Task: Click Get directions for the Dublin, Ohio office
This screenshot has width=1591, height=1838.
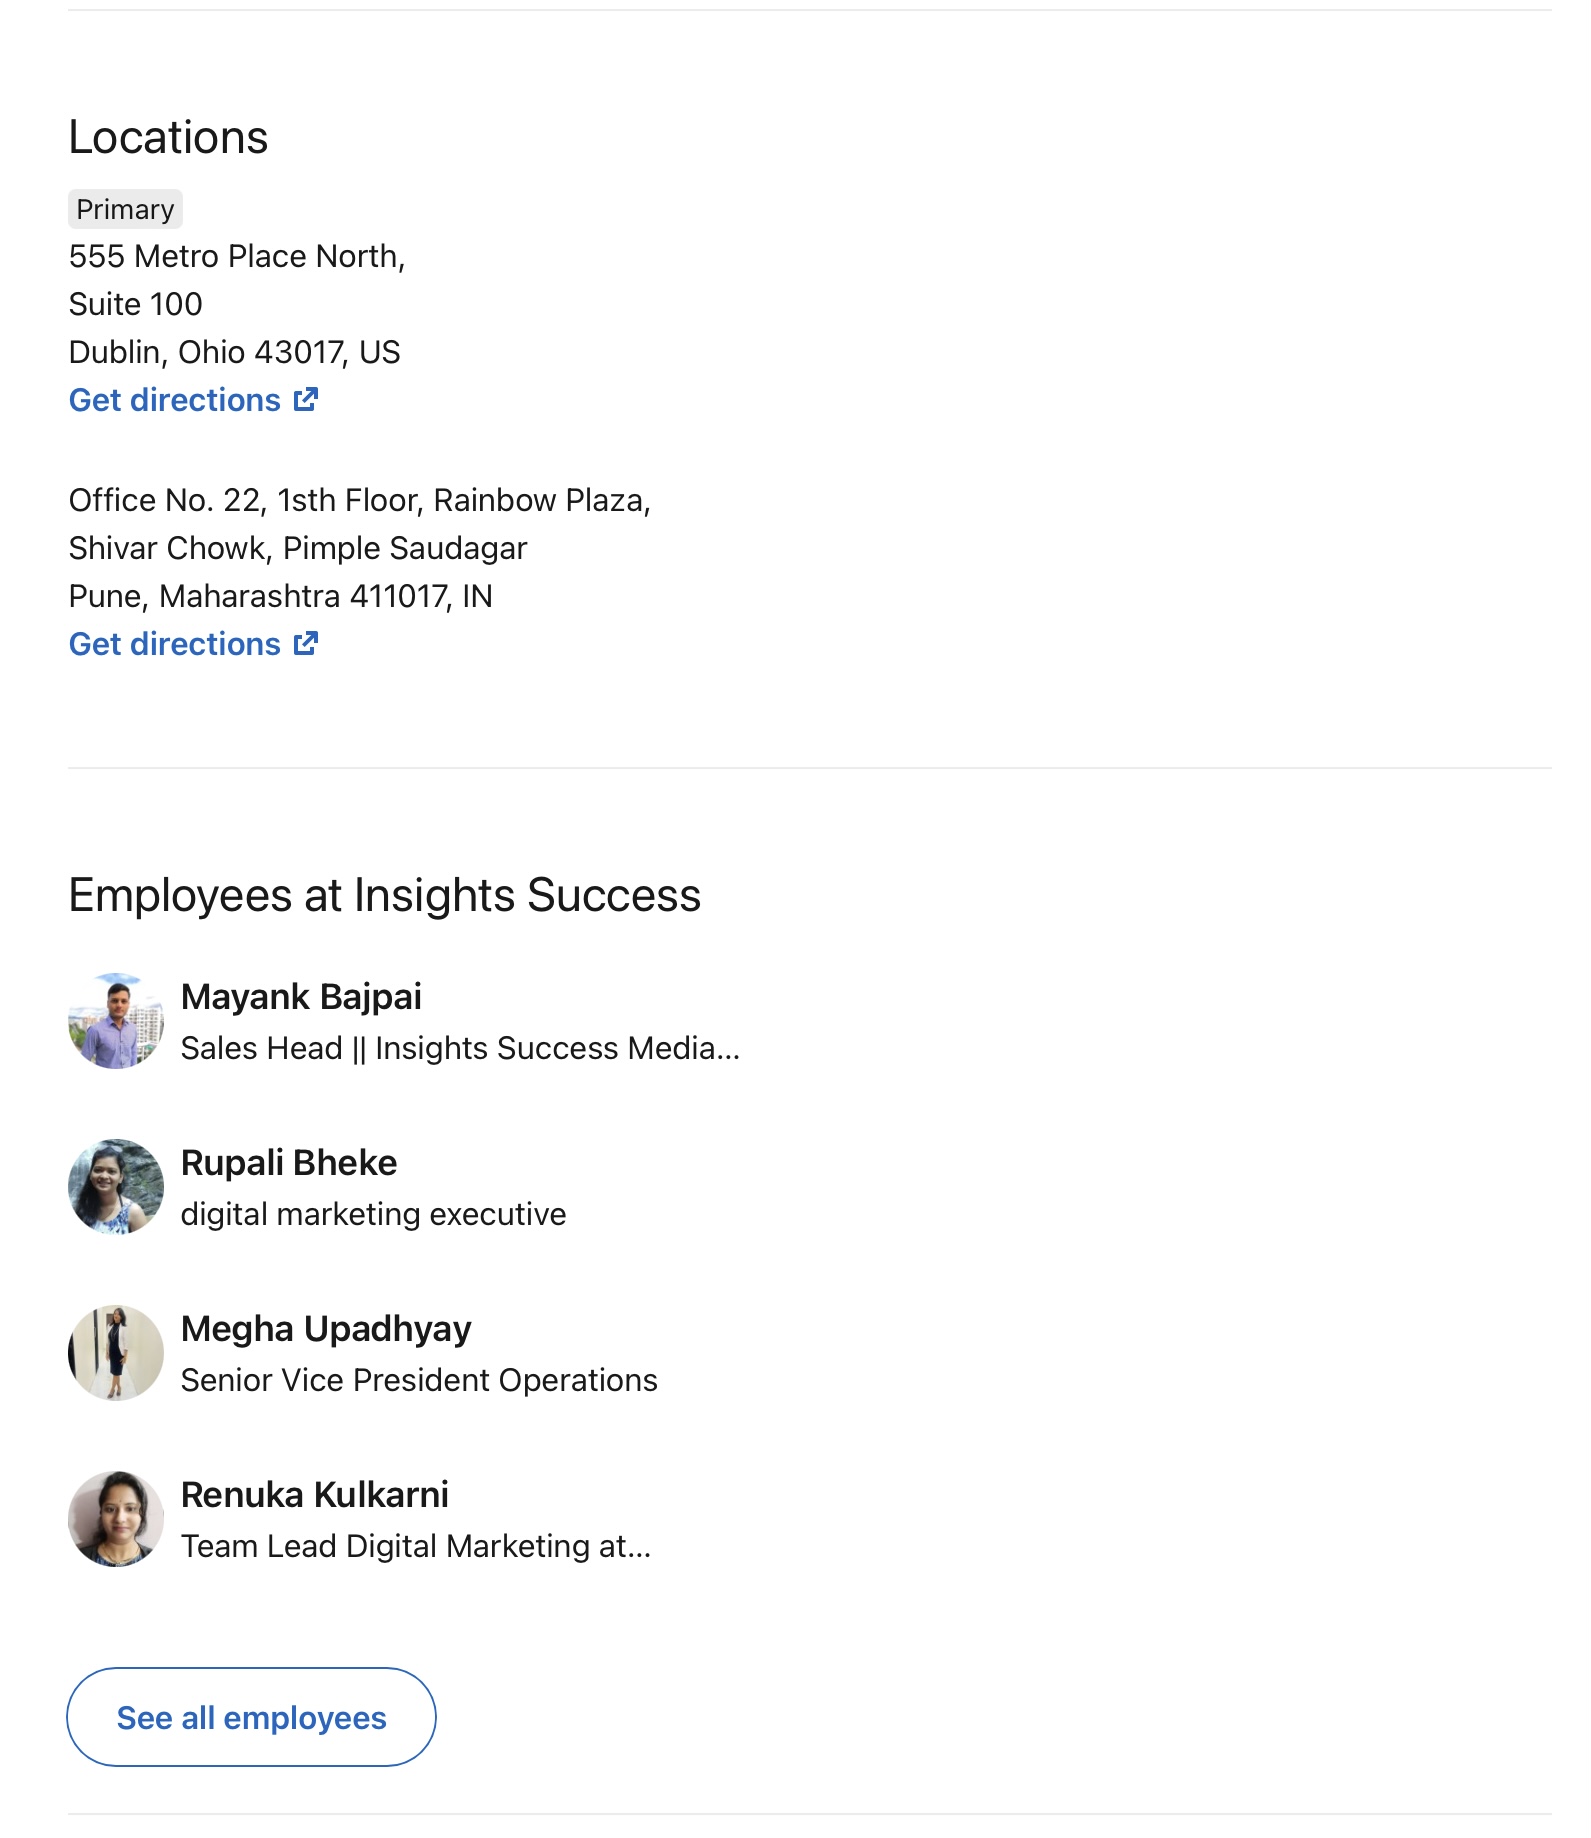Action: click(193, 400)
